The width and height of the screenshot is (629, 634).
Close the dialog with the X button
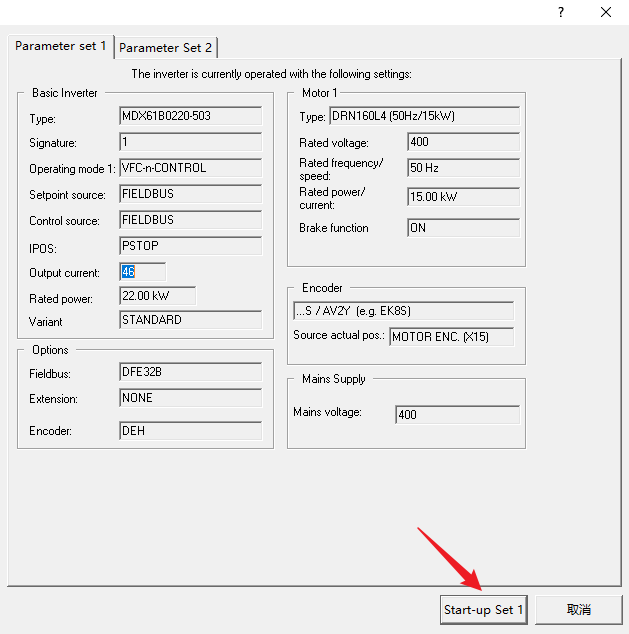[x=606, y=12]
